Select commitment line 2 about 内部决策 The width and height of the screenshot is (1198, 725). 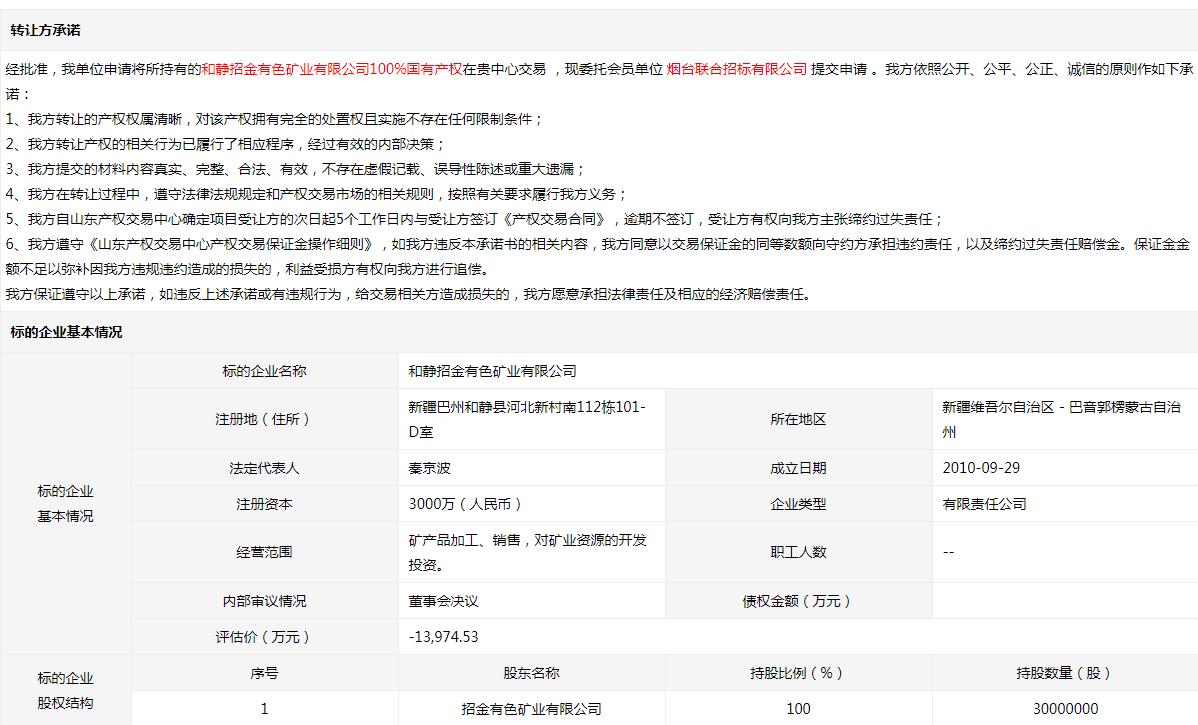(225, 144)
